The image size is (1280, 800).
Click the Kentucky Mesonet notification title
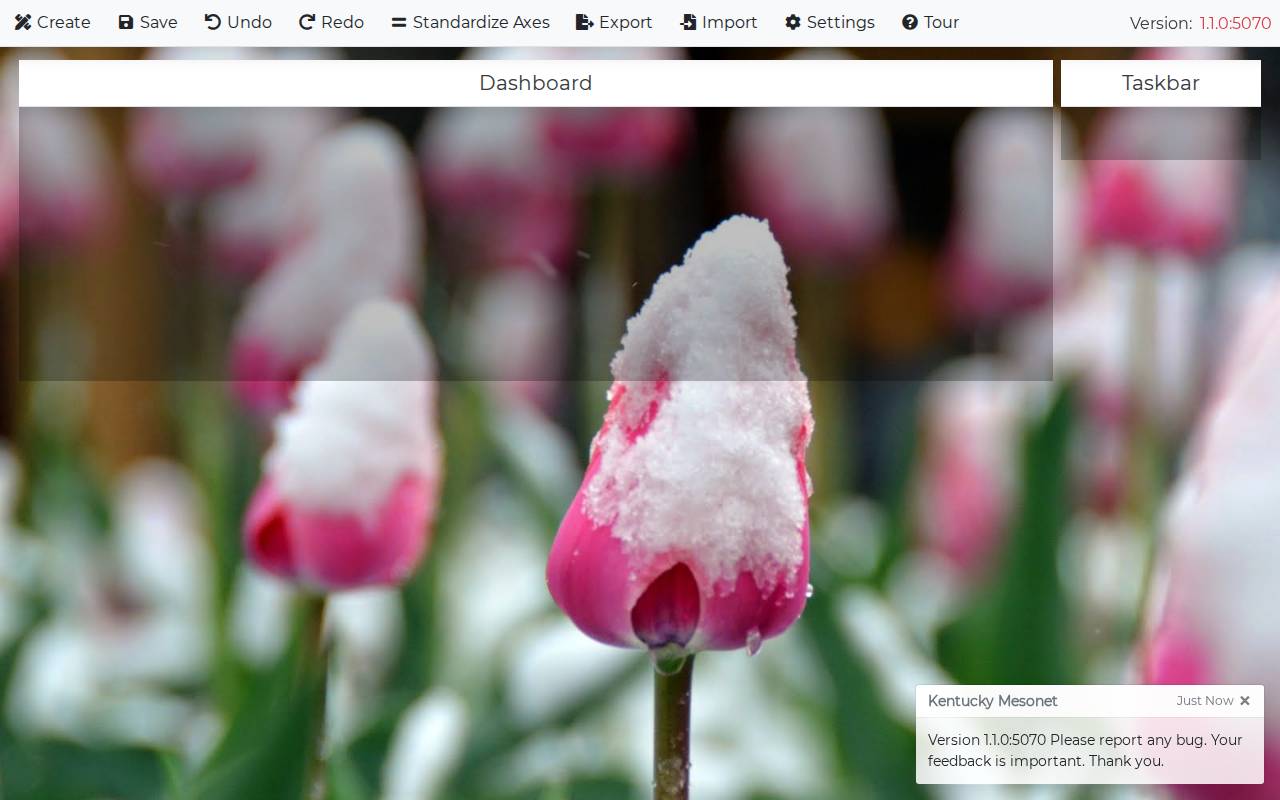pos(993,701)
